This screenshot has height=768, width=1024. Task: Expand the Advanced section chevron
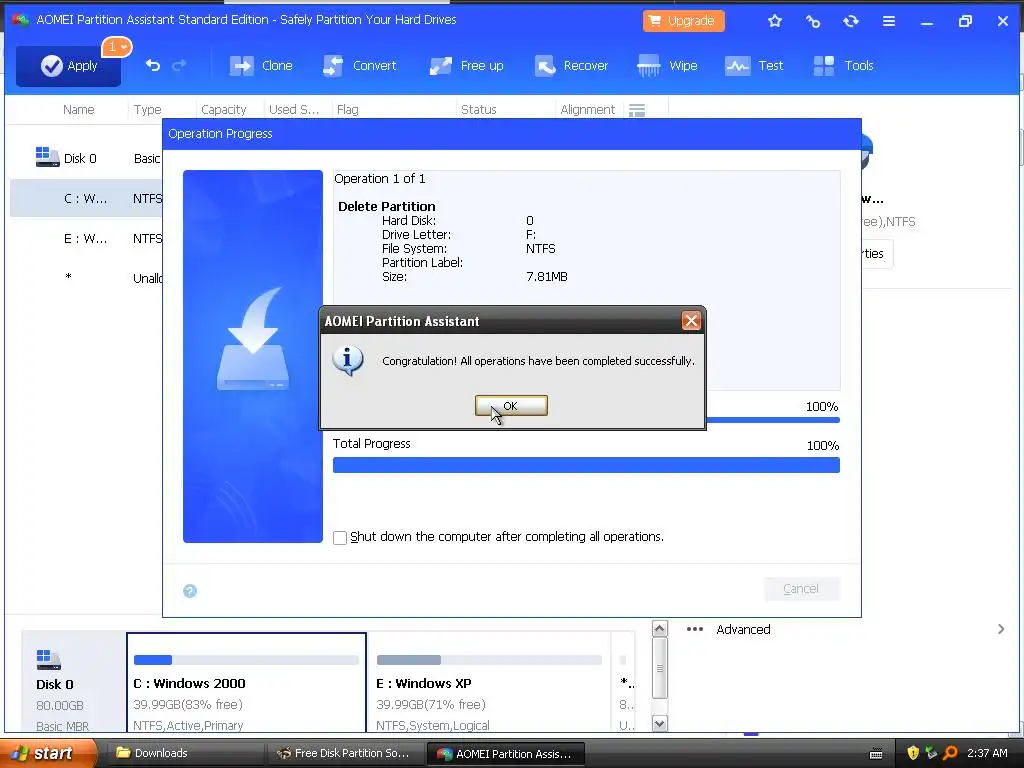1000,630
